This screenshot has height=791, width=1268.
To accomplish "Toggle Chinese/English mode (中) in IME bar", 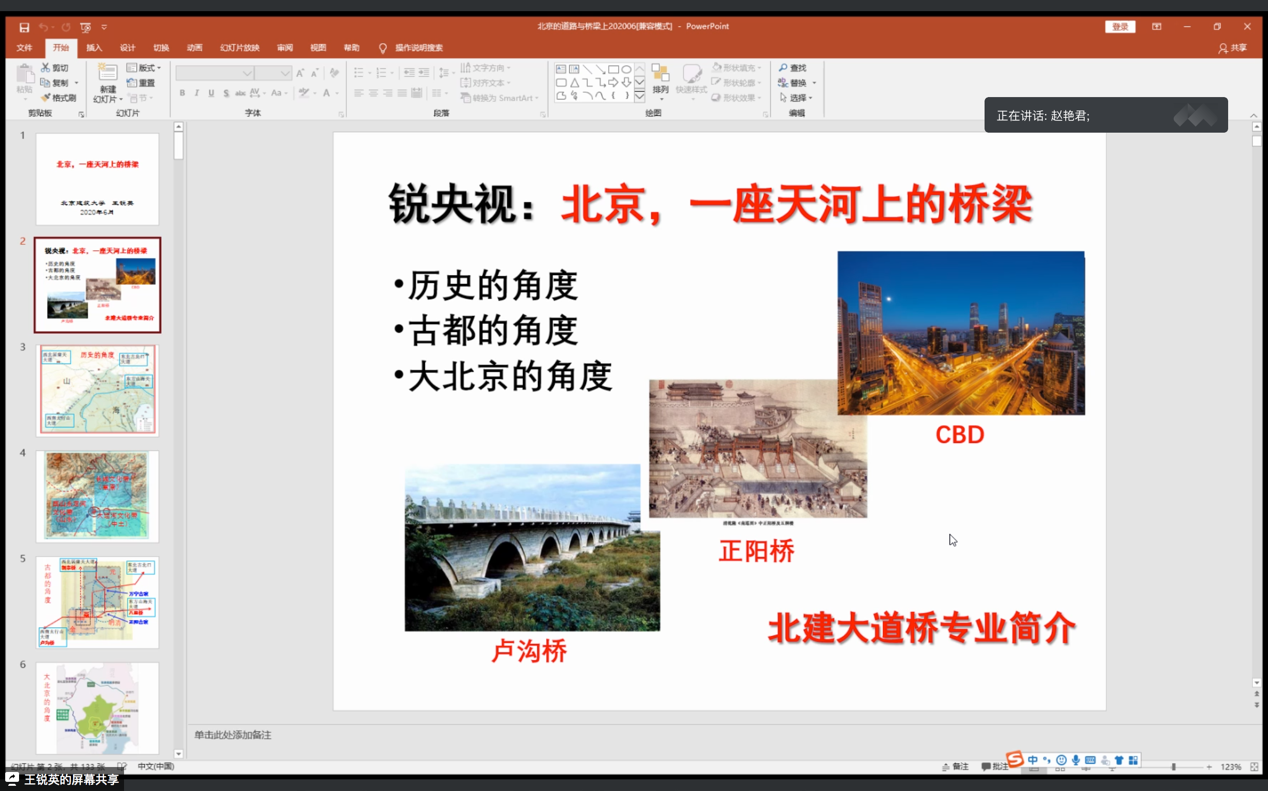I will (1032, 761).
